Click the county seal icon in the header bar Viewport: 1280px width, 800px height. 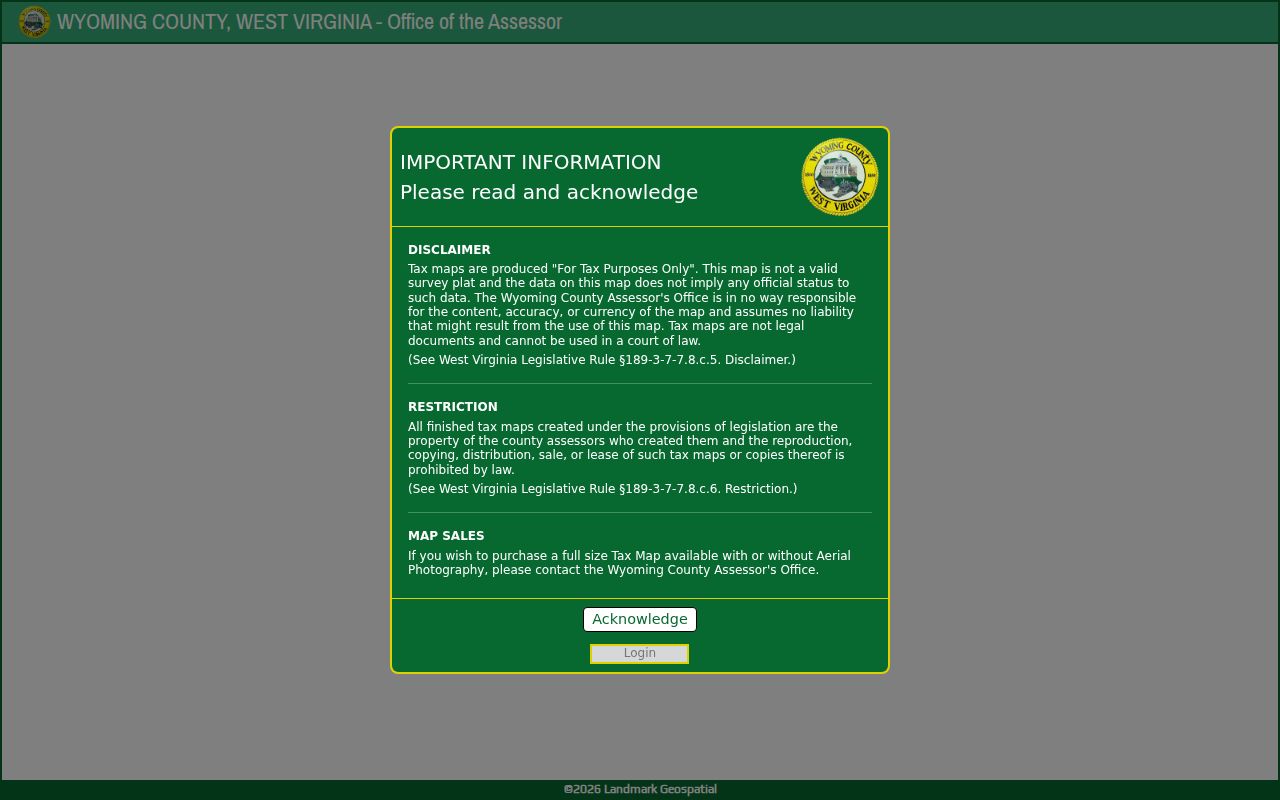[34, 22]
